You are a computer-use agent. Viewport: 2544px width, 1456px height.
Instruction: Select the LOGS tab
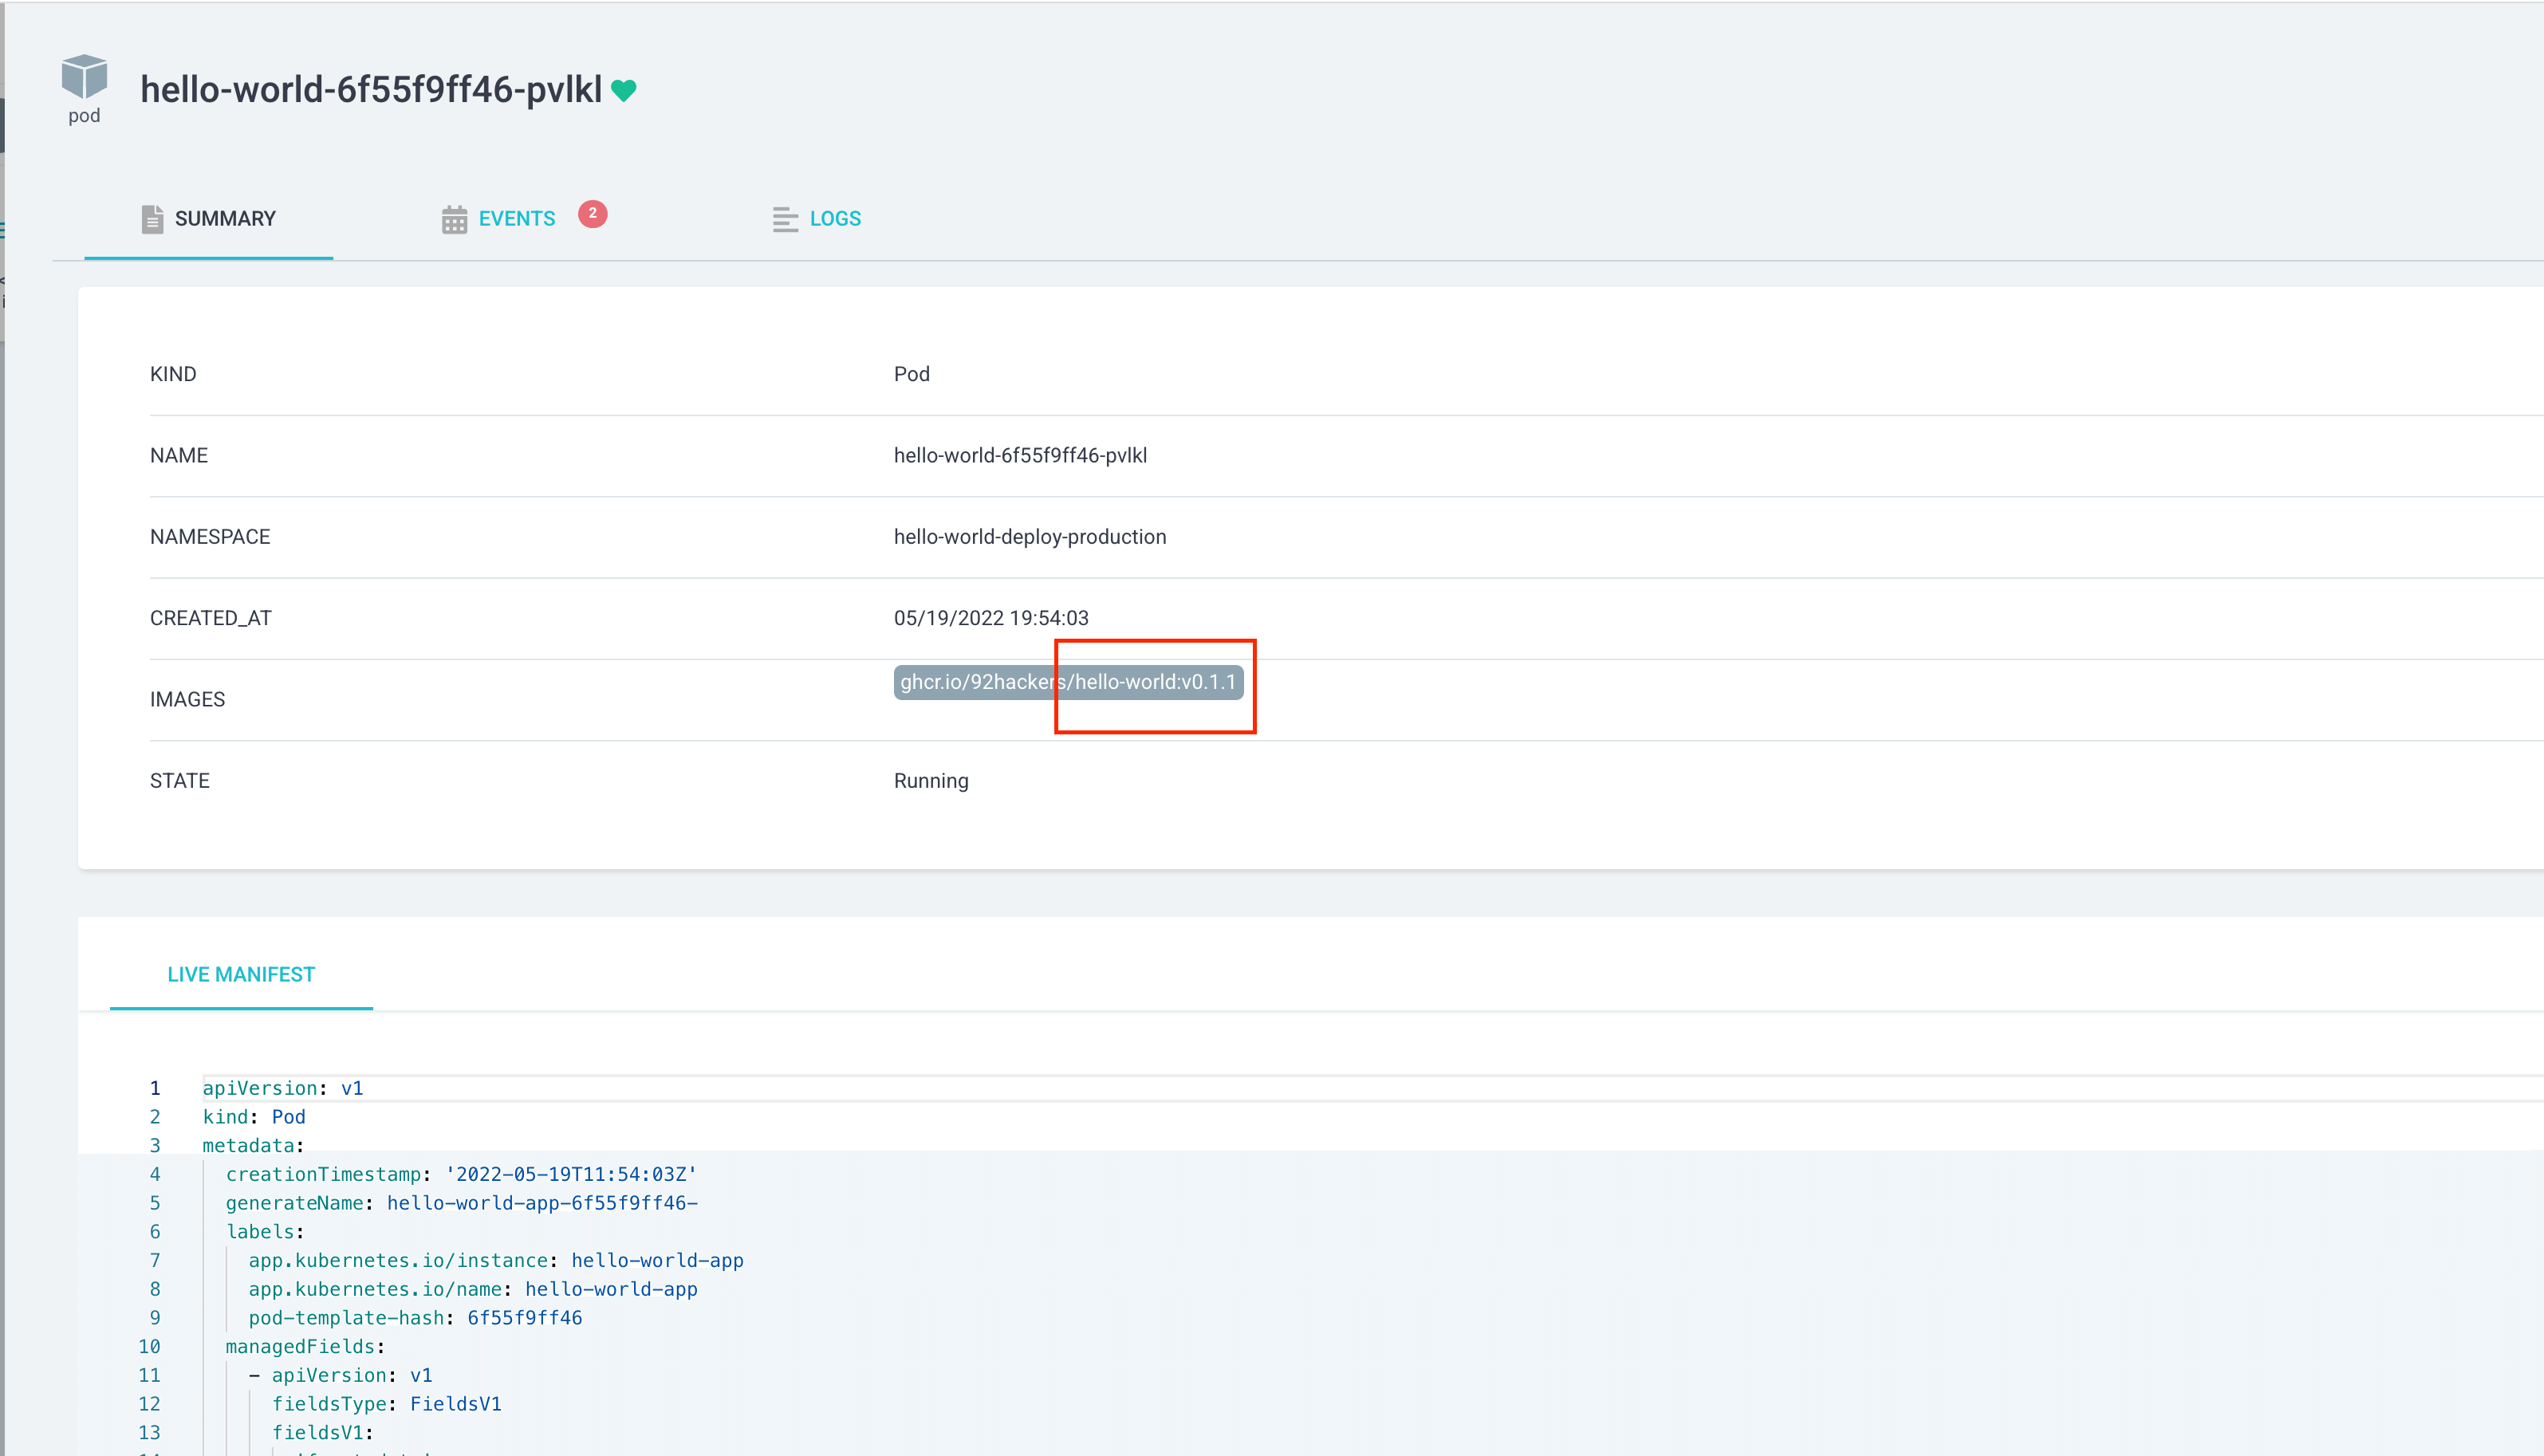[833, 218]
